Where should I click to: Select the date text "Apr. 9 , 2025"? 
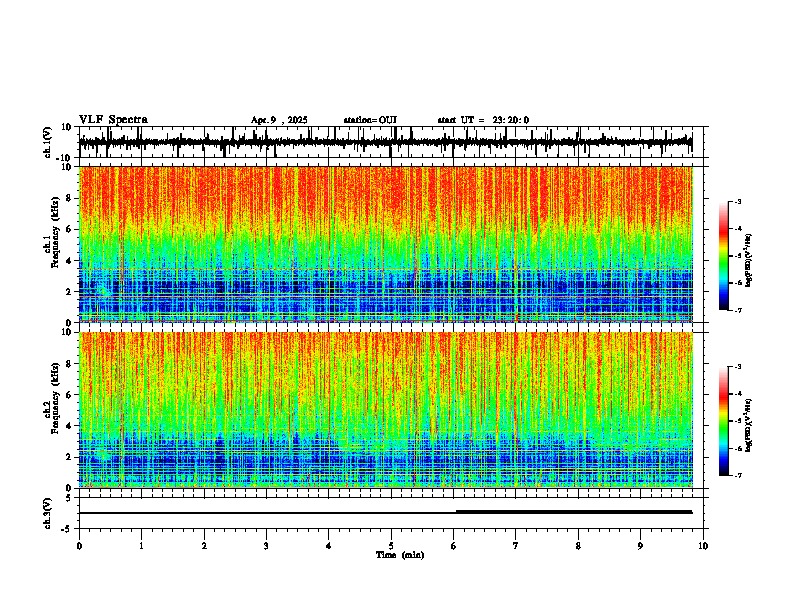pos(279,120)
